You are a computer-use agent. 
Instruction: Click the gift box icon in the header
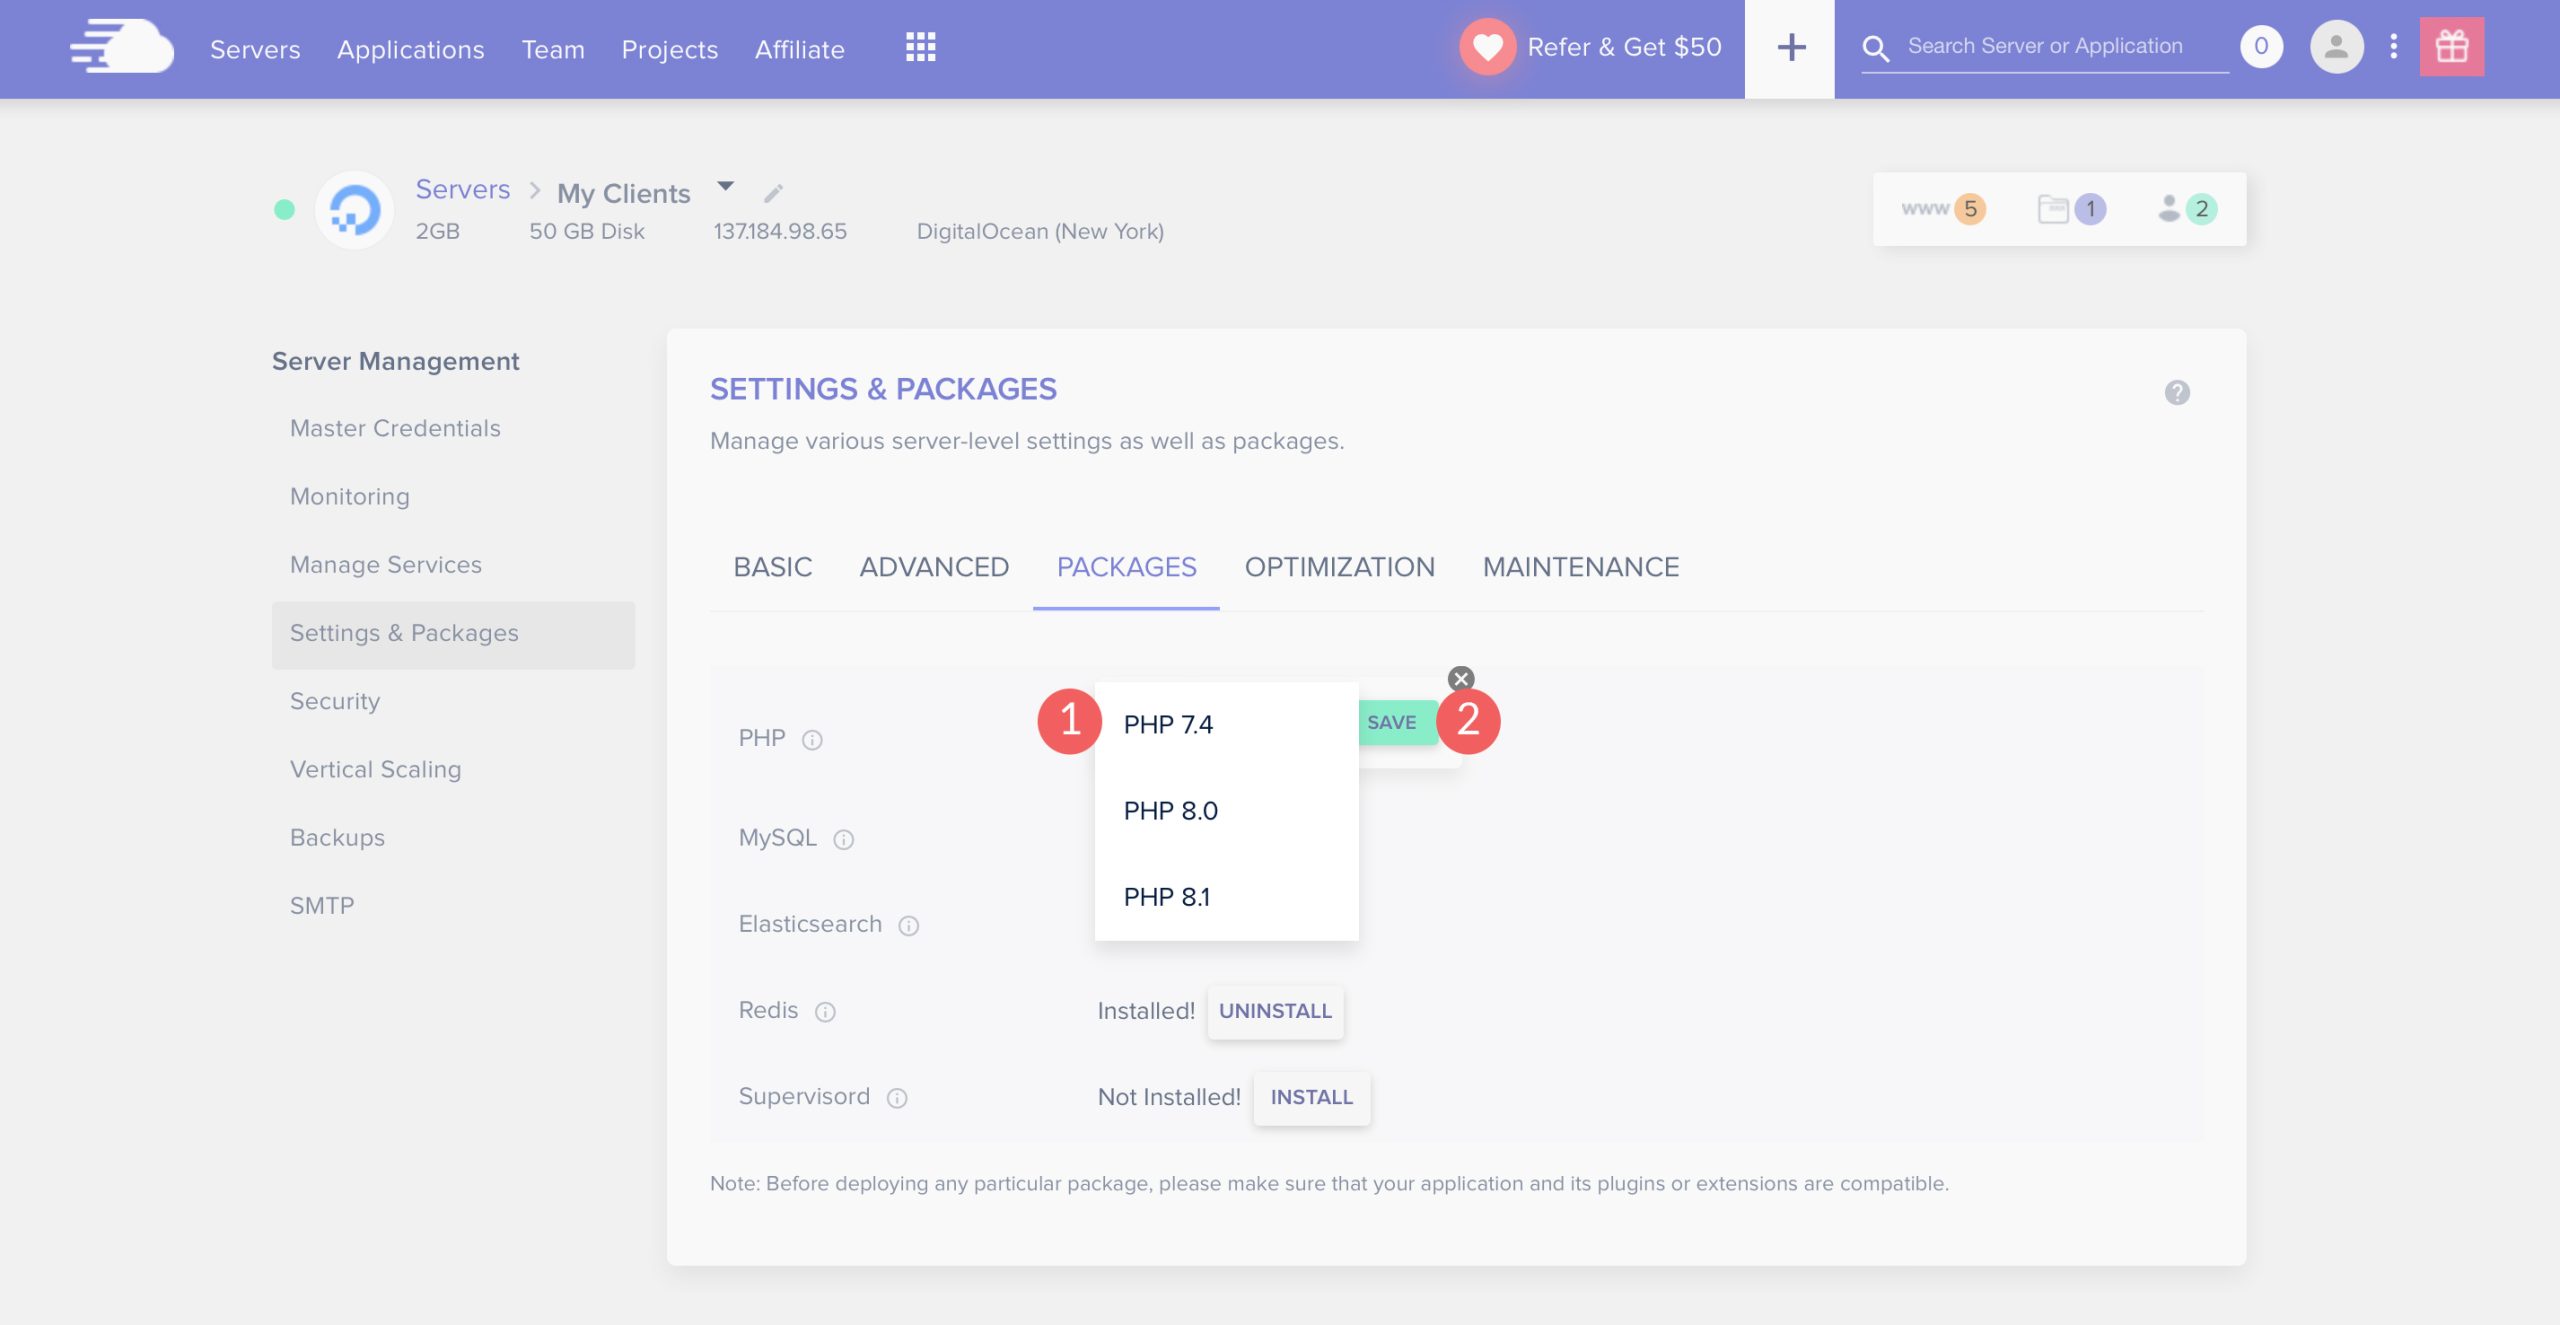coord(2452,46)
